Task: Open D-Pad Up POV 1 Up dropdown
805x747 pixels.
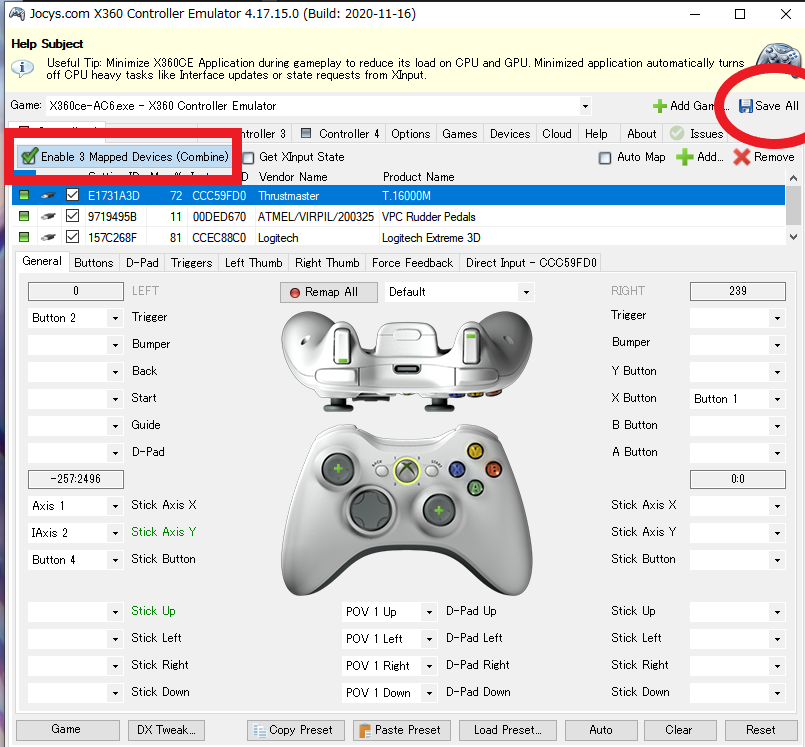Action: click(x=429, y=611)
